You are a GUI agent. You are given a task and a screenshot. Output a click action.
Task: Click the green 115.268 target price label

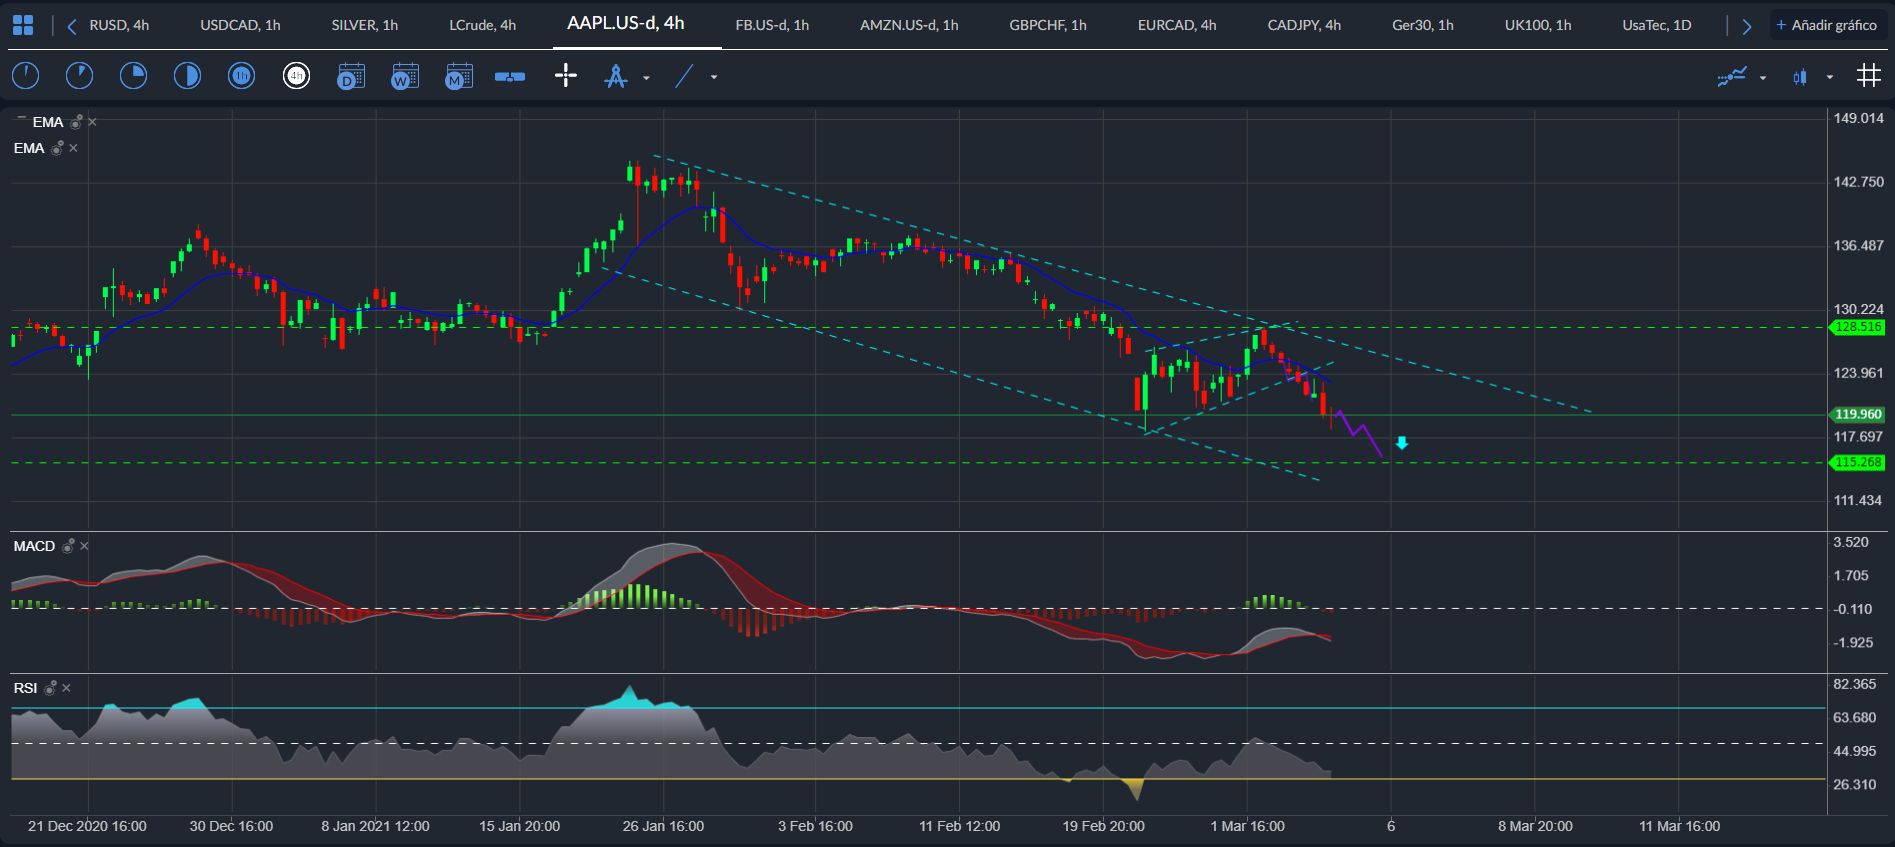[1858, 462]
